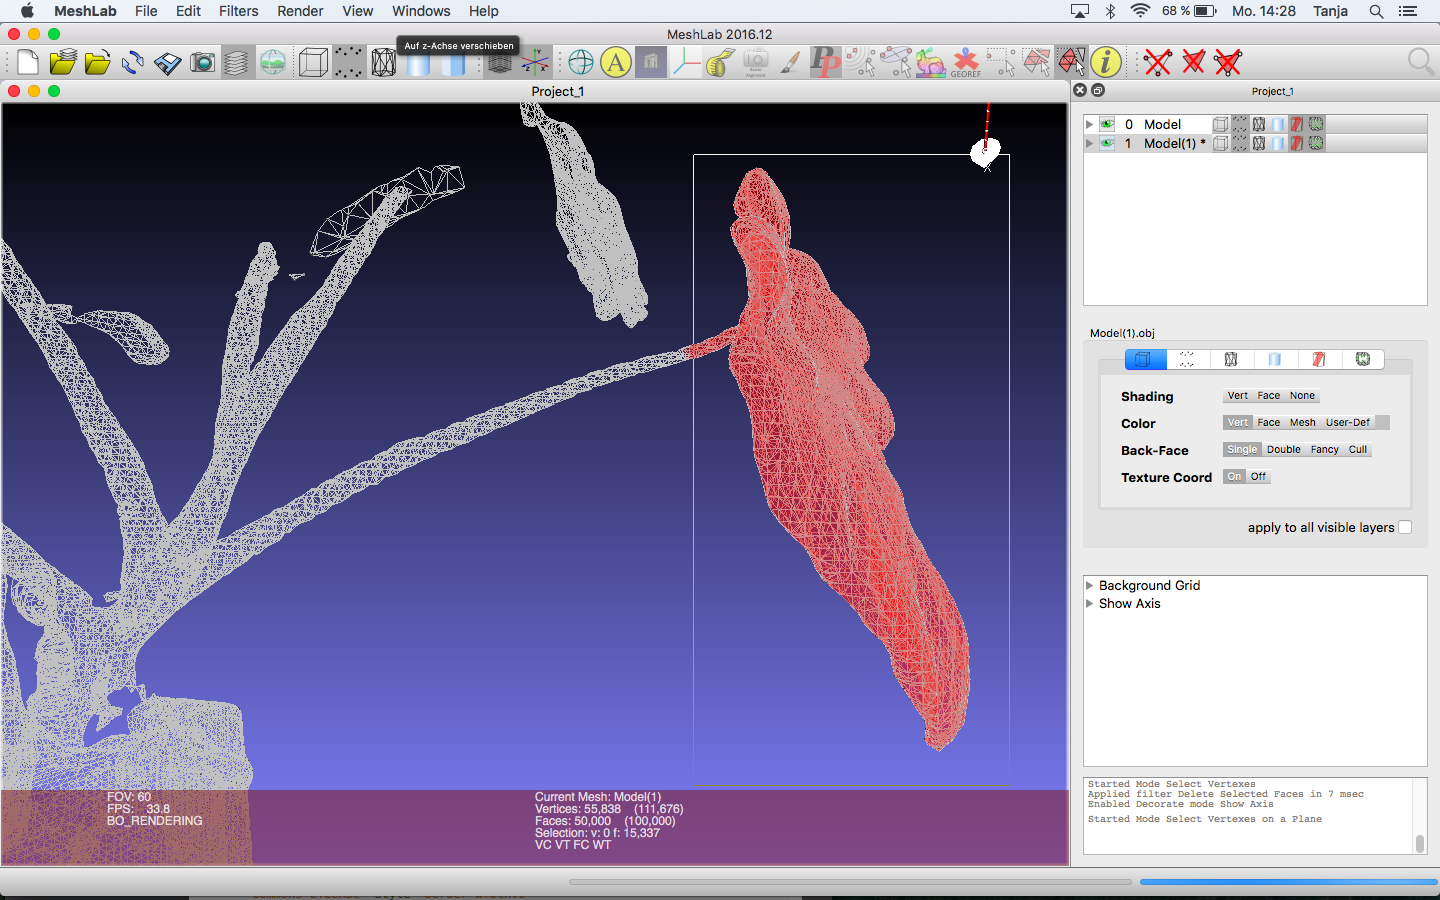
Task: Set Back-Face to Double
Action: 1283,450
